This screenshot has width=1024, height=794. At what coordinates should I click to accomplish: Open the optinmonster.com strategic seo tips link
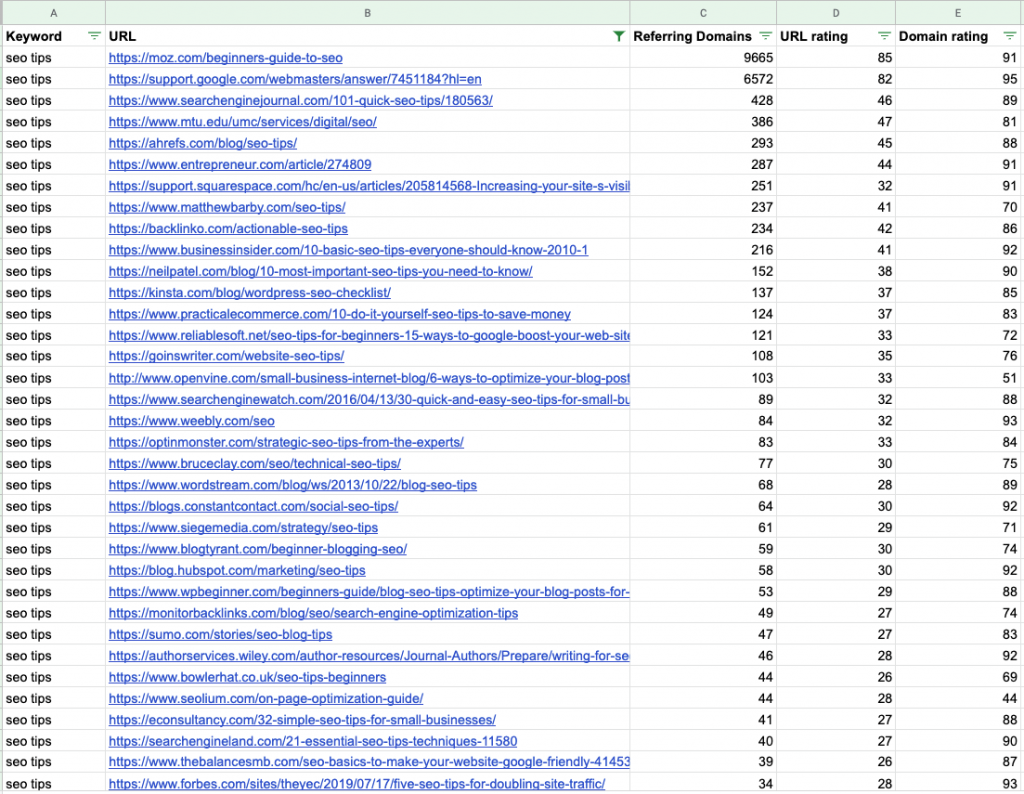286,442
